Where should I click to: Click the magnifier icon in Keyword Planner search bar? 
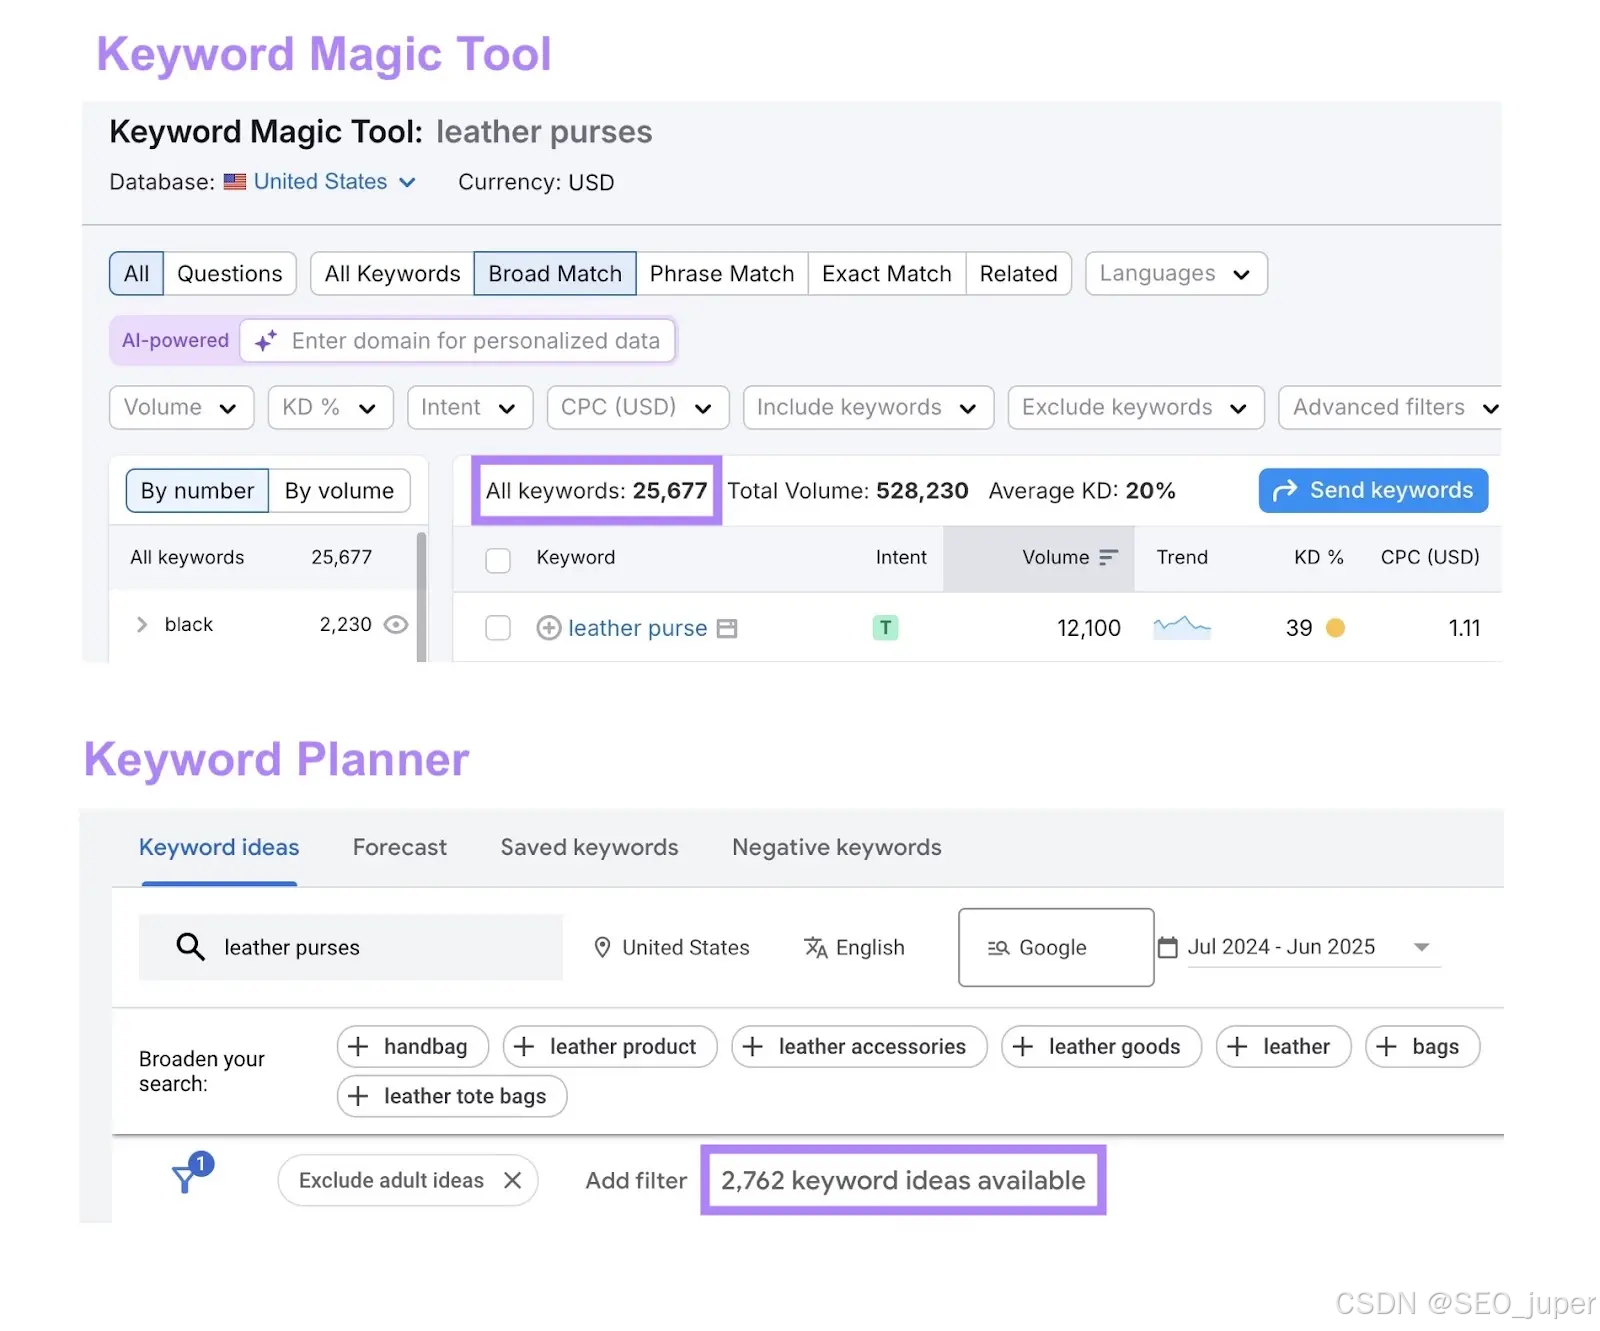tap(189, 947)
